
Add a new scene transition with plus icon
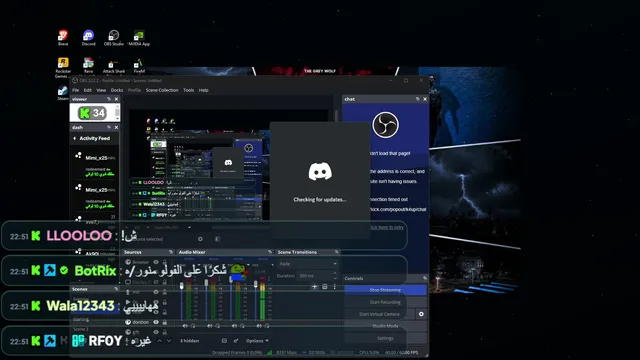coord(315,287)
